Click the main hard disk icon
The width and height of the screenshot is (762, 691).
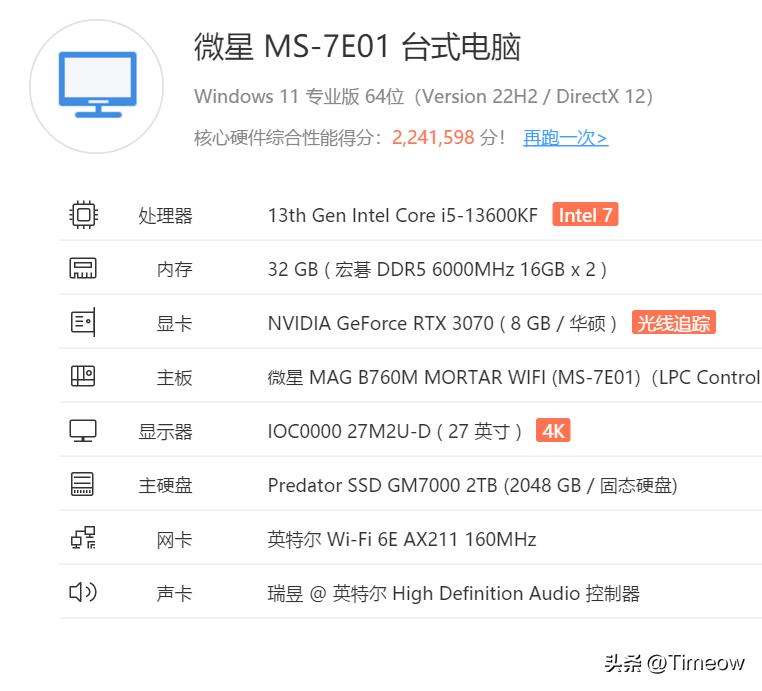pos(82,484)
